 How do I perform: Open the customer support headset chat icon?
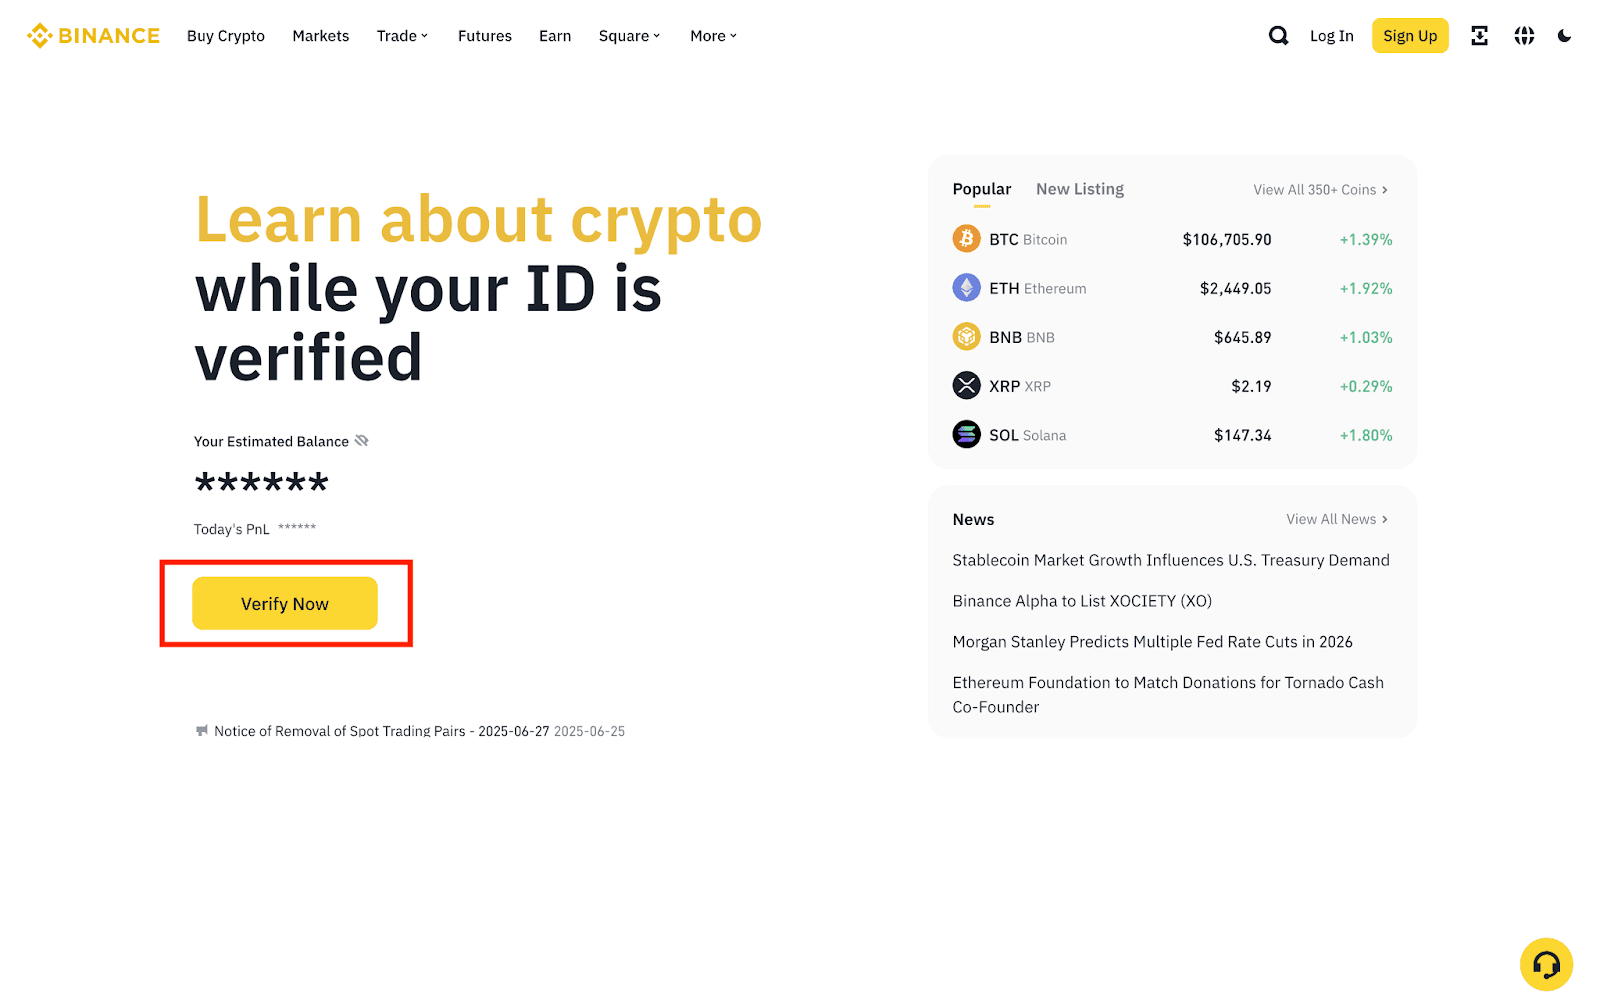point(1546,964)
